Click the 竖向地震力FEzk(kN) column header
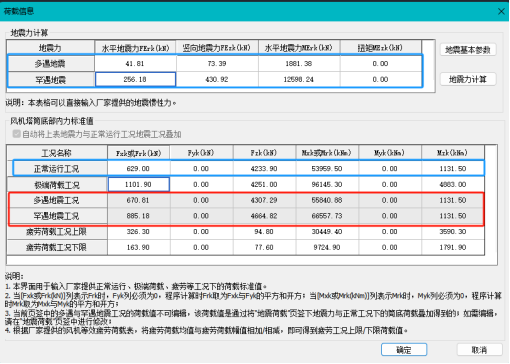 coord(217,48)
